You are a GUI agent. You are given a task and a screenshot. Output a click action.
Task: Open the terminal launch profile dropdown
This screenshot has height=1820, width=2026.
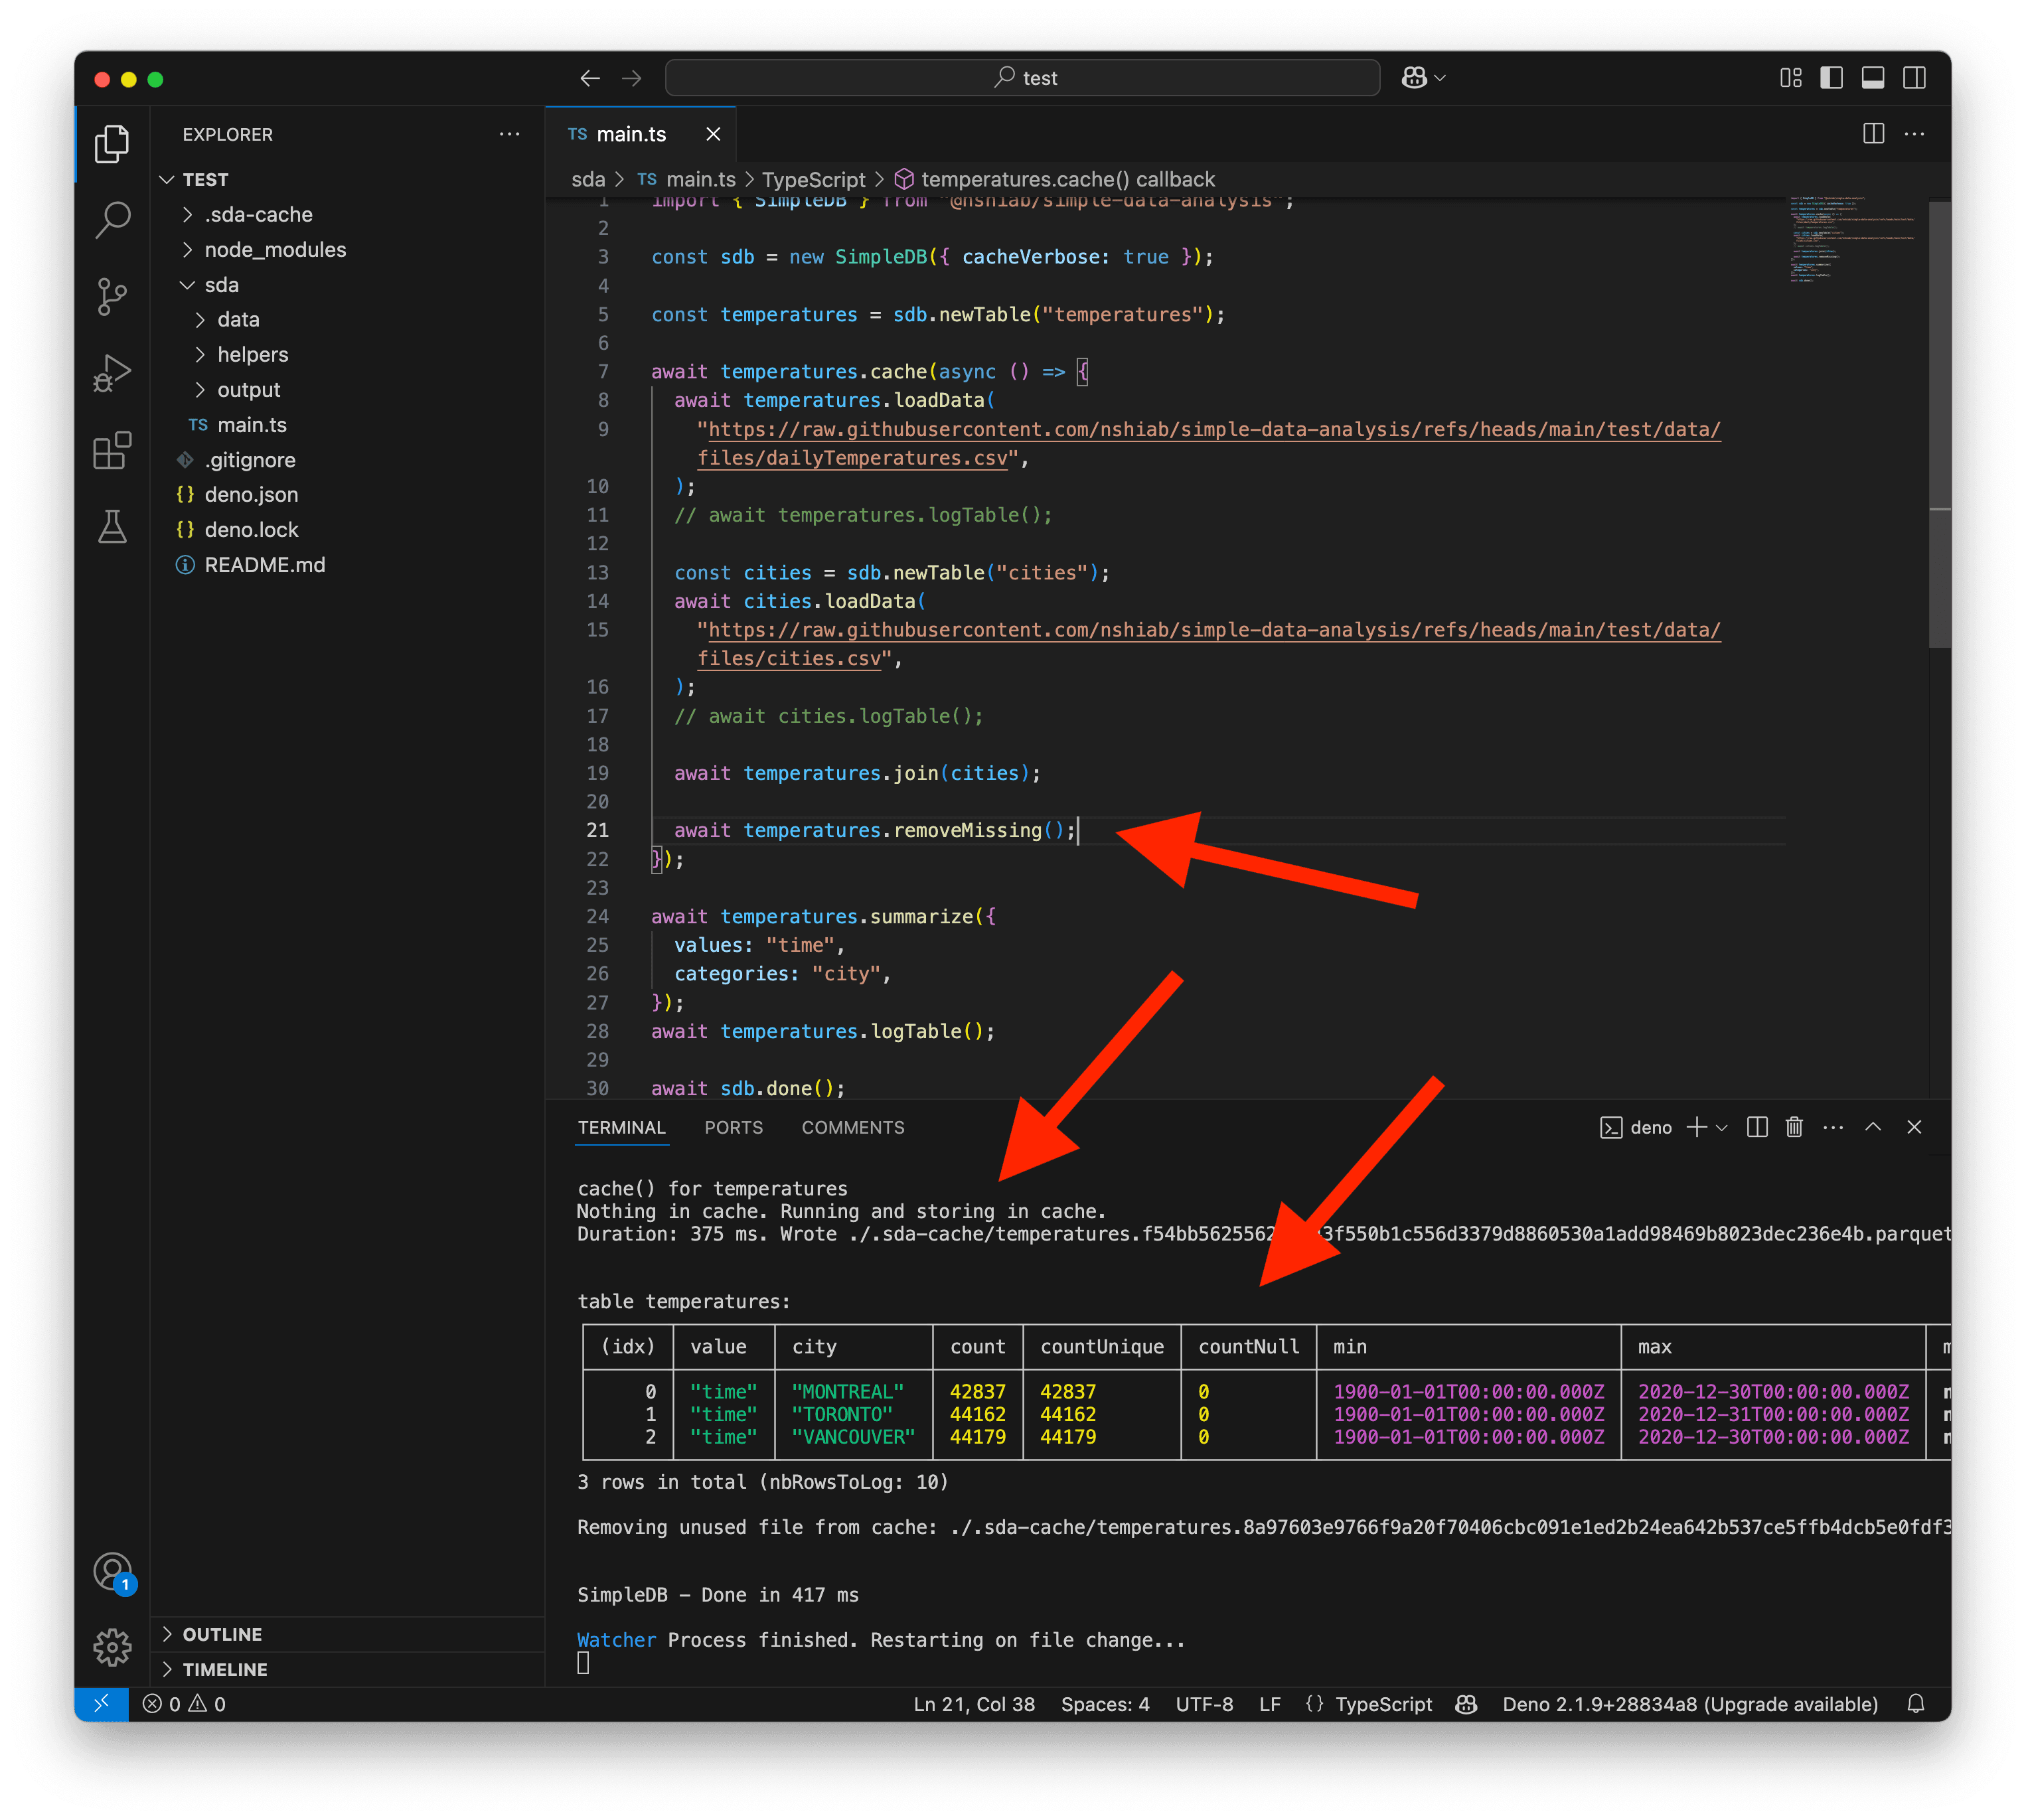tap(1721, 1128)
